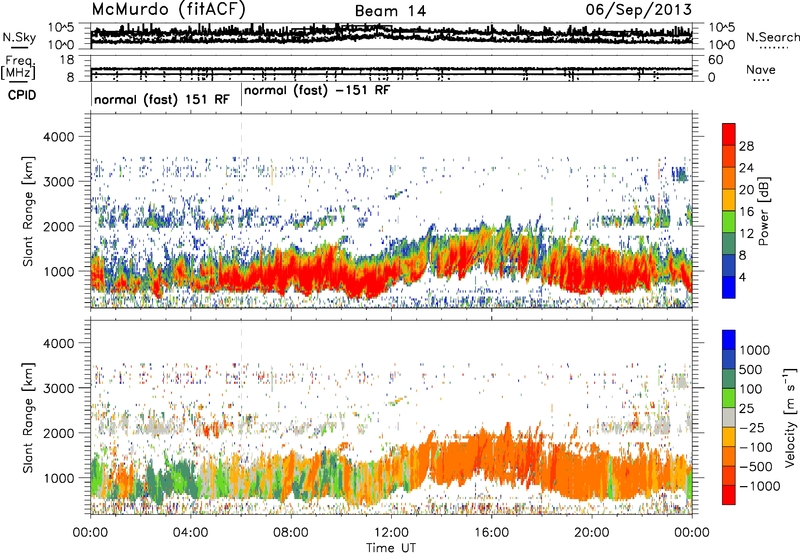Click the "Slant Range [km]" label of power panel

tap(28, 211)
